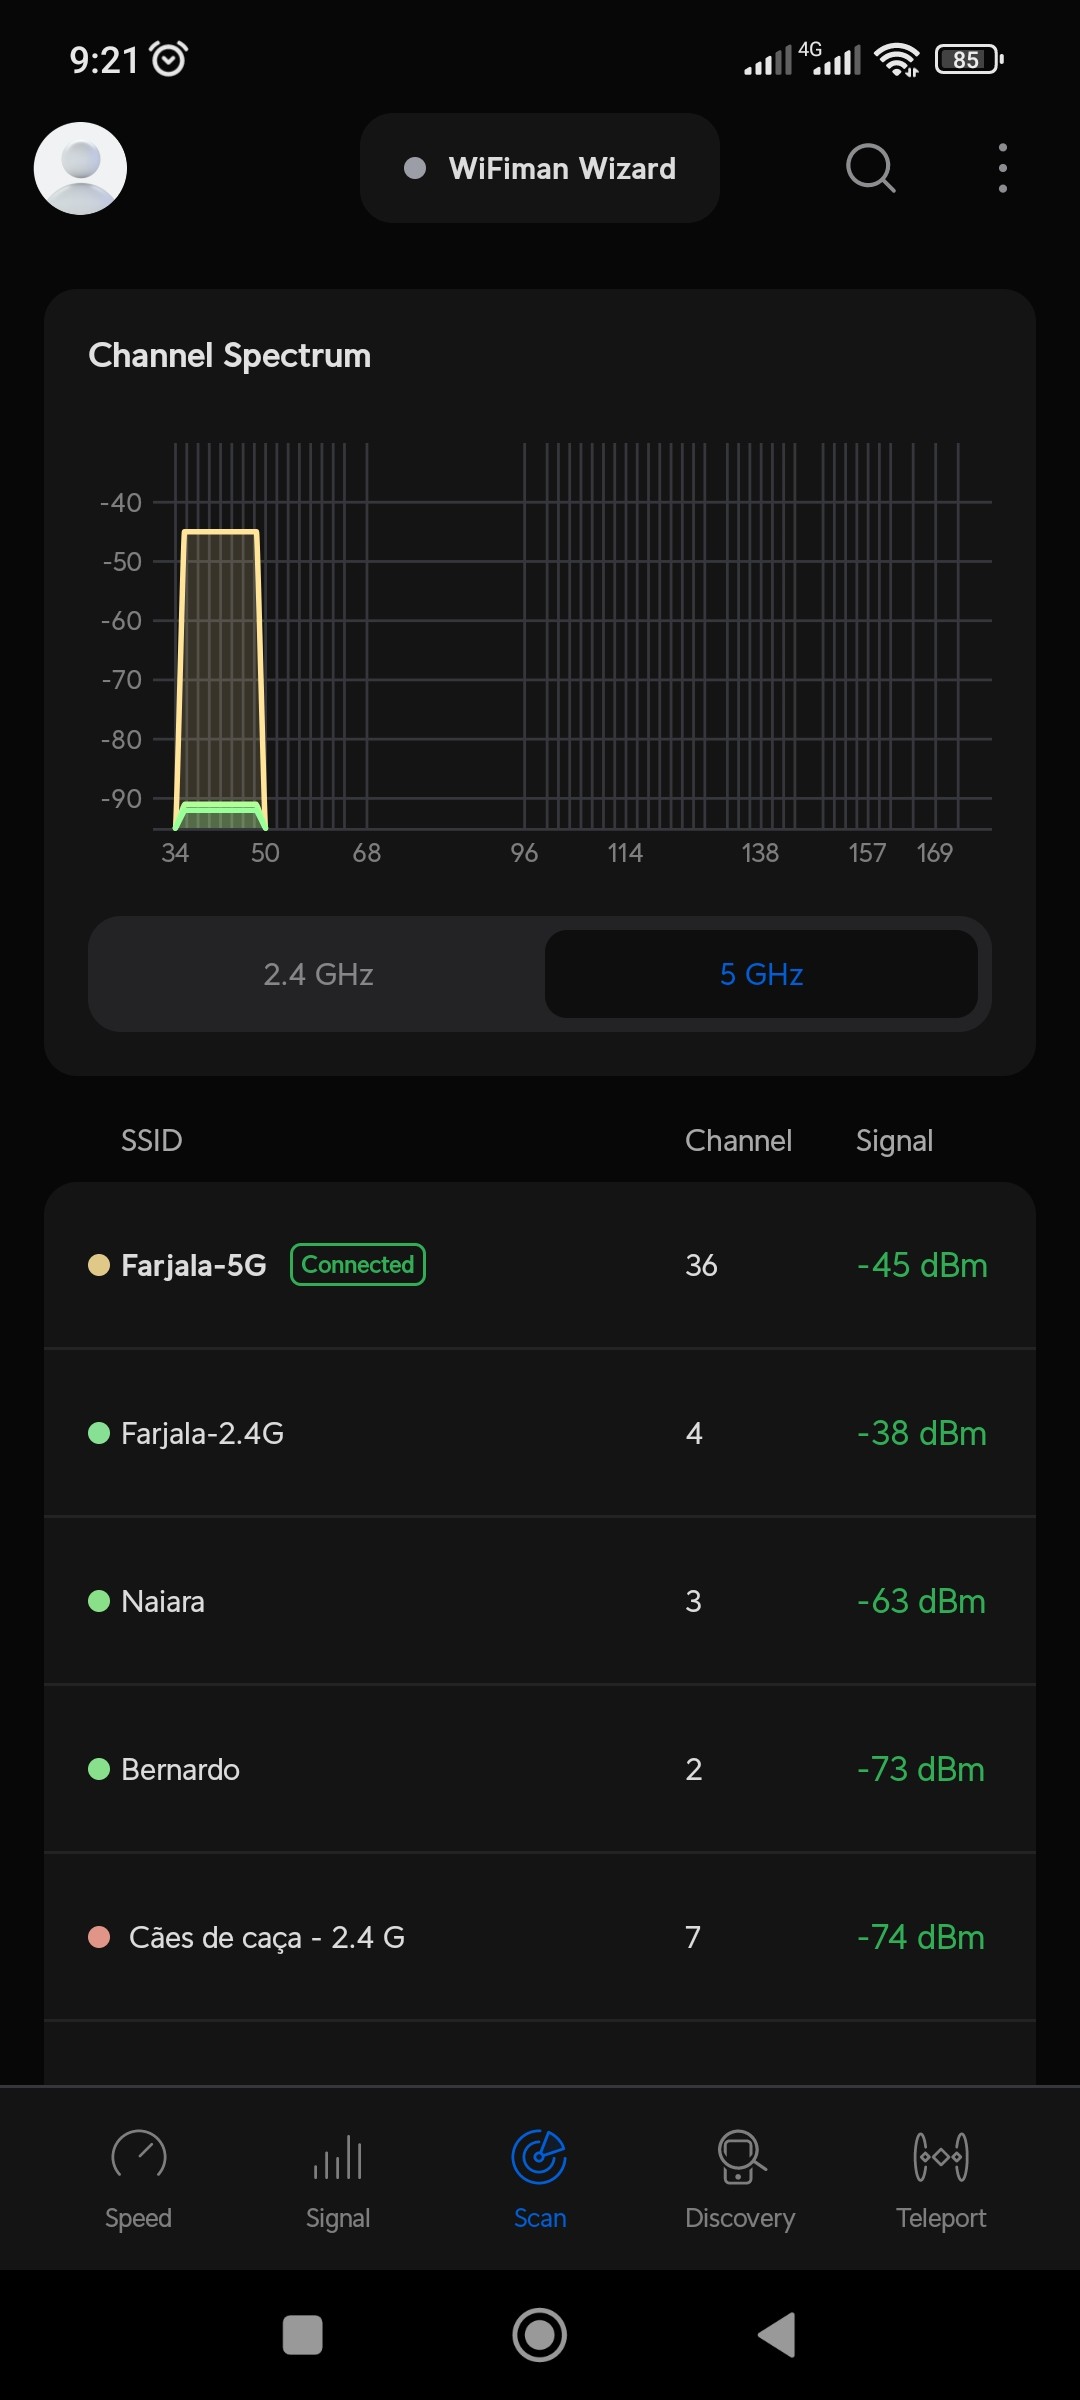Viewport: 1080px width, 2400px height.
Task: Select the Farjala-2.4G network row
Action: pyautogui.click(x=540, y=1434)
